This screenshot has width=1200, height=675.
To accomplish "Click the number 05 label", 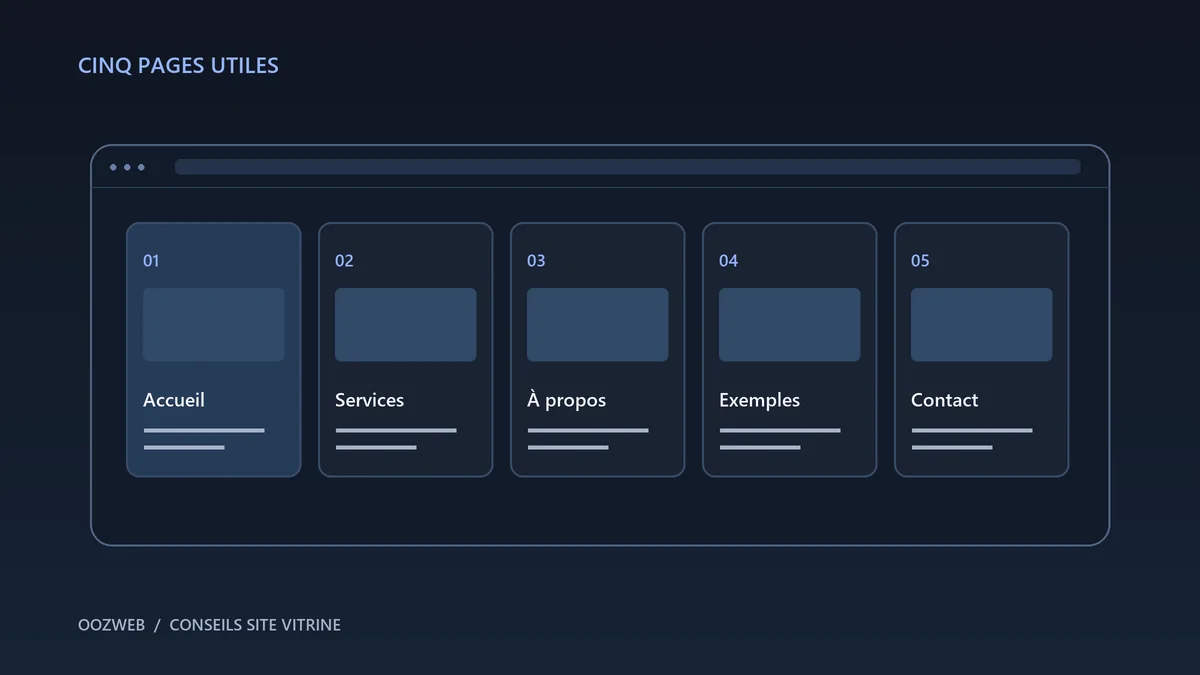I will [920, 261].
